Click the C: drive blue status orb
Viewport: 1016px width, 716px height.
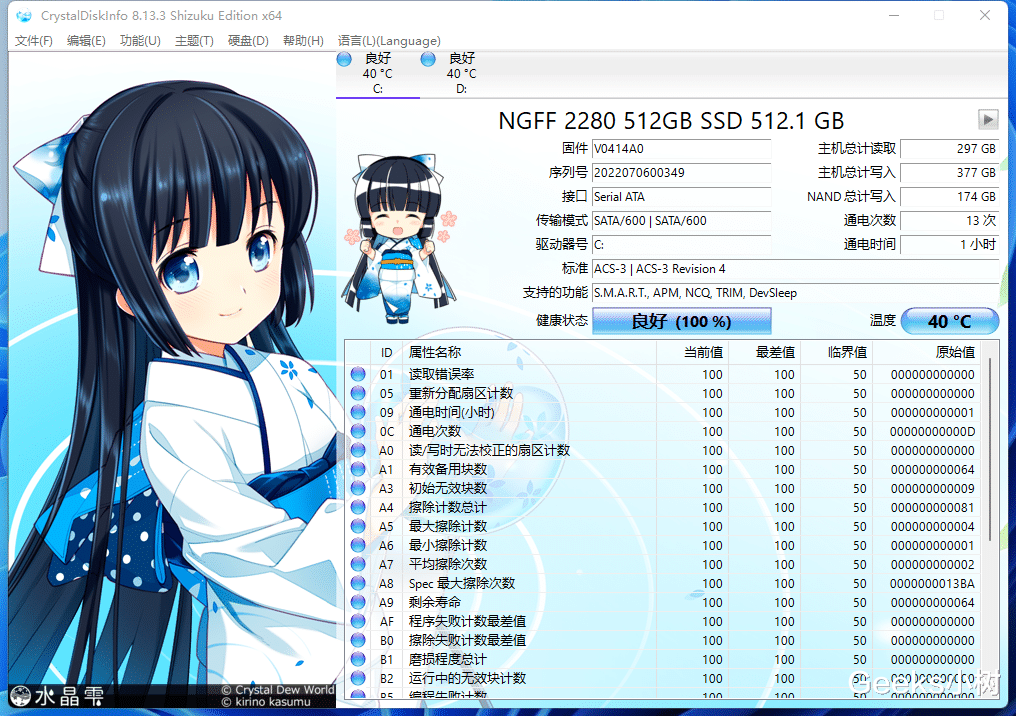tap(345, 60)
